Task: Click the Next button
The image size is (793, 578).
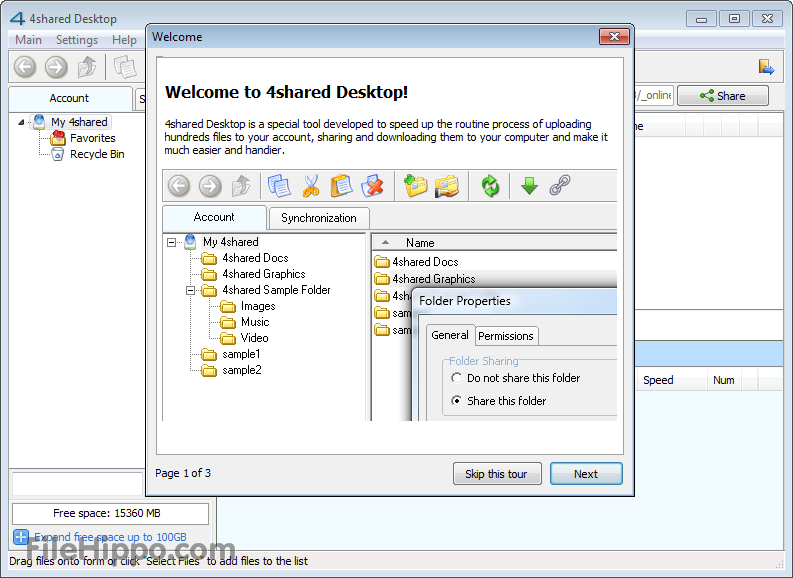Action: pyautogui.click(x=586, y=474)
